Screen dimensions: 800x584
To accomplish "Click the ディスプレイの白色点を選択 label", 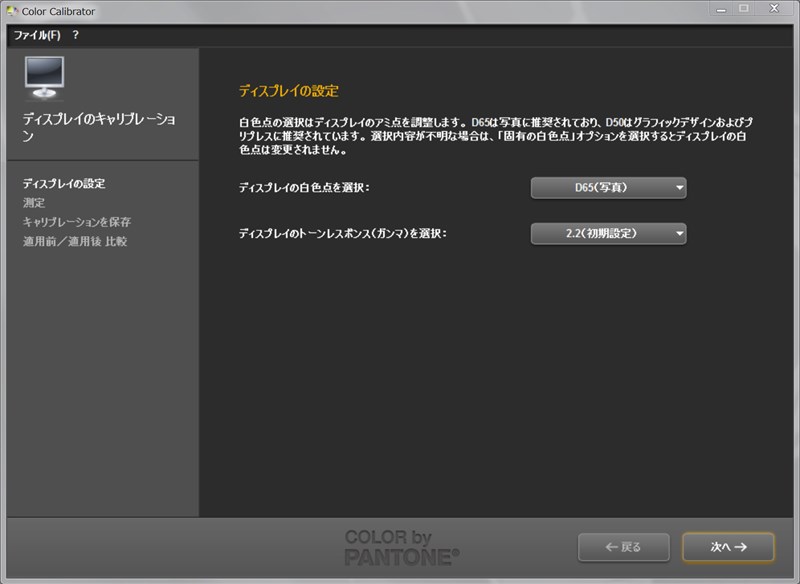I will (x=304, y=188).
